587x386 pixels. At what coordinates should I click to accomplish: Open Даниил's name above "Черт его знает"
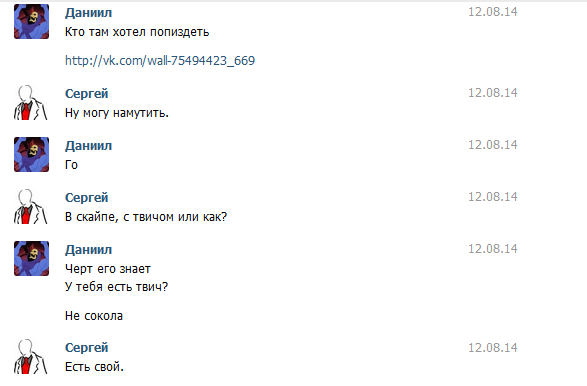pyautogui.click(x=88, y=250)
